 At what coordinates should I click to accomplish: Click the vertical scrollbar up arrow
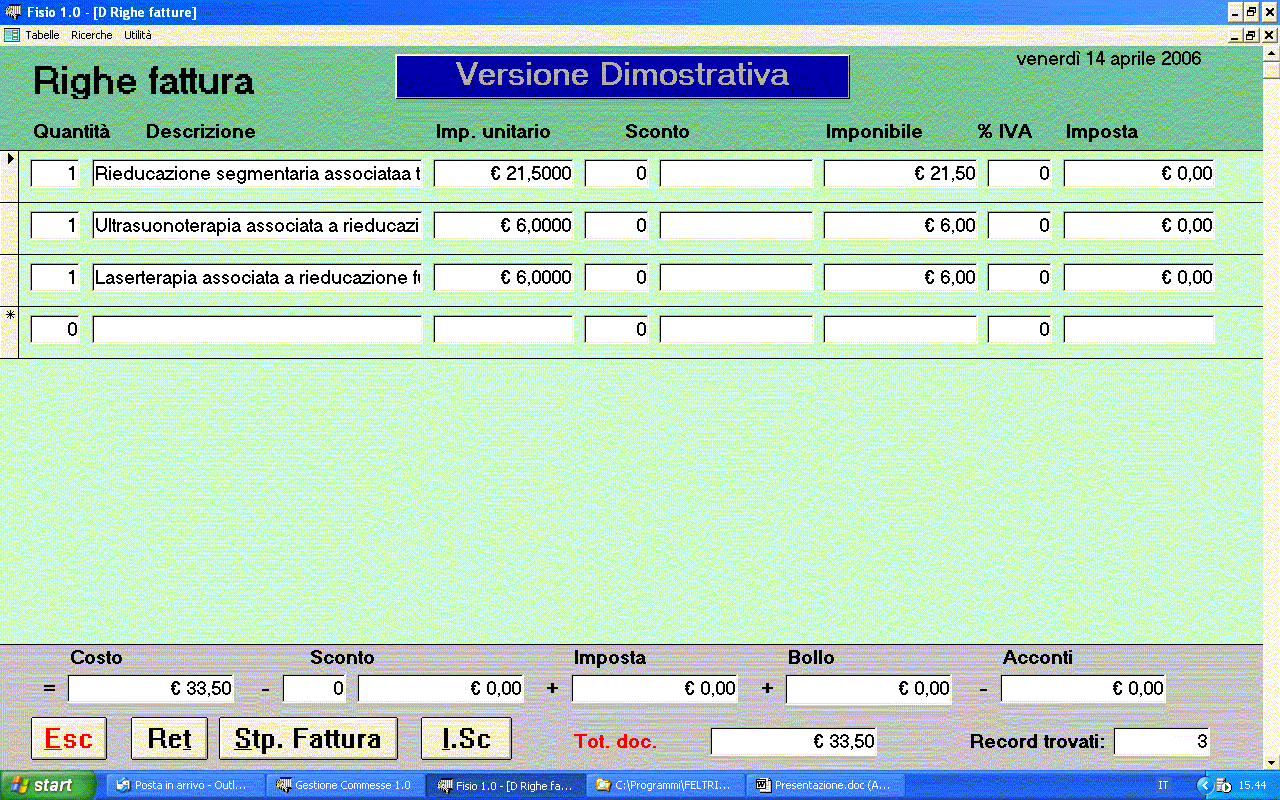pyautogui.click(x=1271, y=54)
